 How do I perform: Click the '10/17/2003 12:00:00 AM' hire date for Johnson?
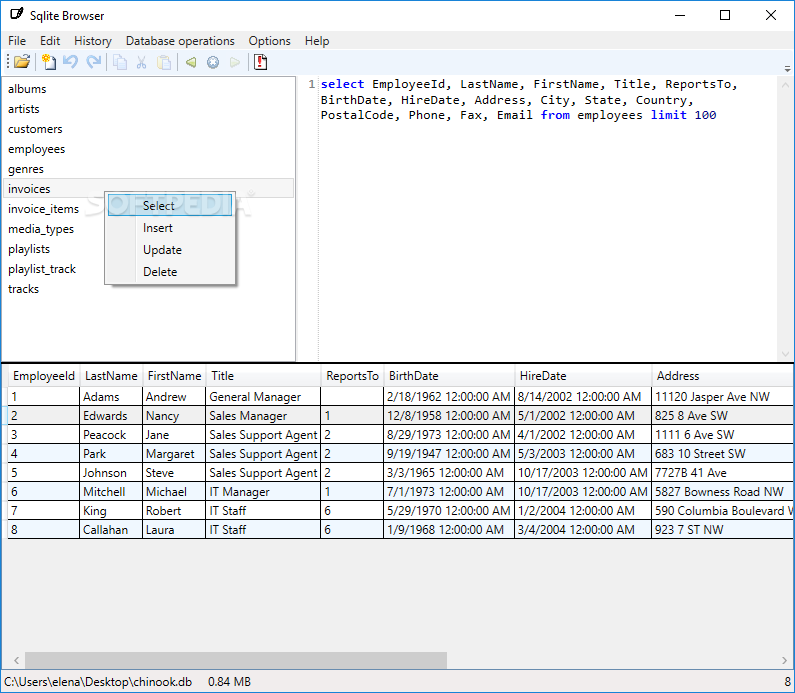point(583,472)
